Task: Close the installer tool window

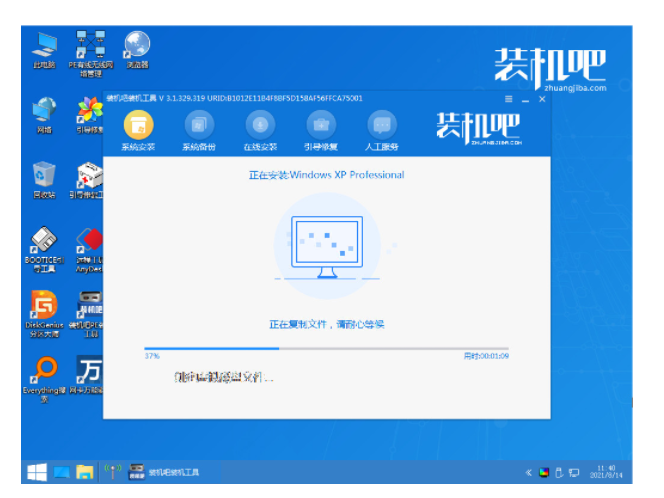Action: click(542, 99)
